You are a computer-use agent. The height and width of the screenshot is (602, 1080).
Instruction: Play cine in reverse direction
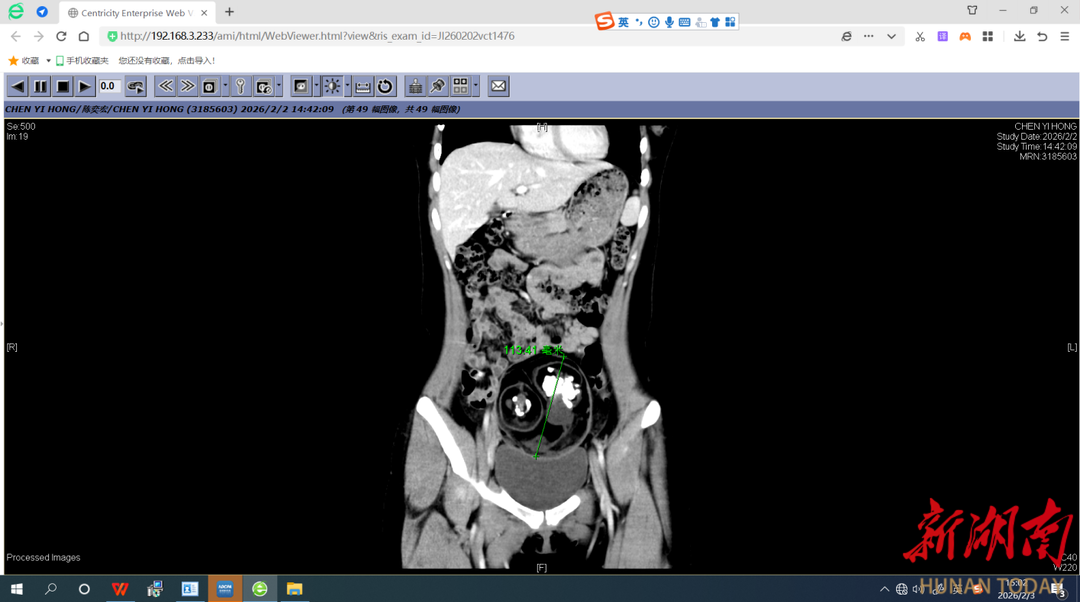(18, 87)
